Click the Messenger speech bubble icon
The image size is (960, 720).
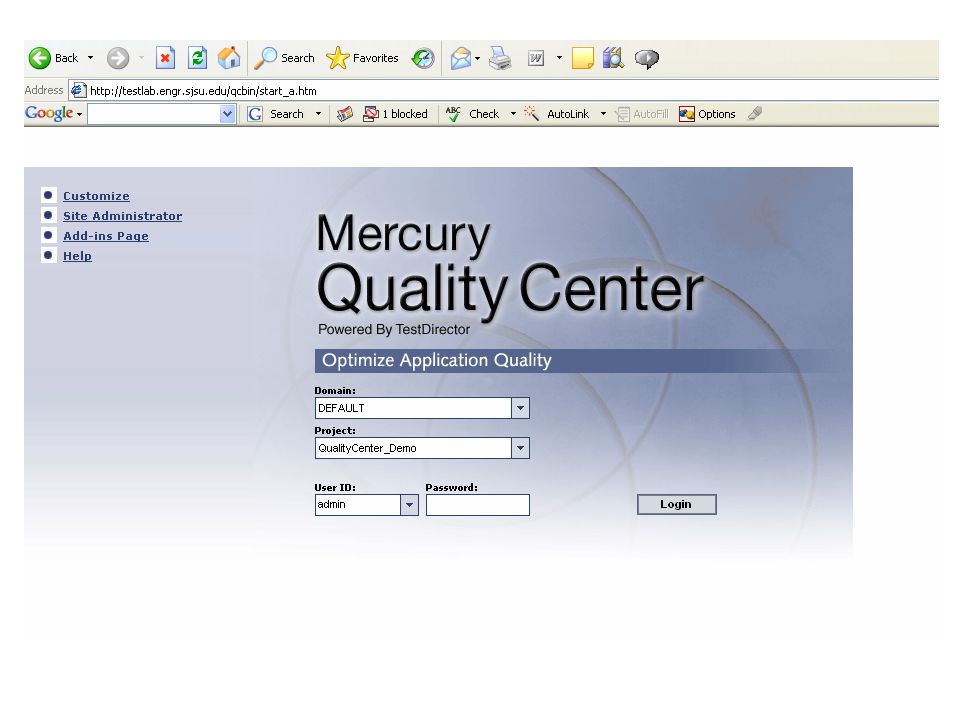[647, 59]
